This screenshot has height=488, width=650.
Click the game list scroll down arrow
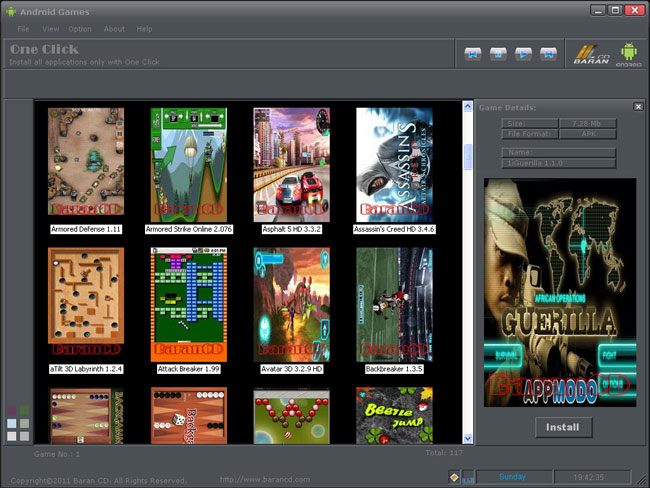tap(468, 438)
